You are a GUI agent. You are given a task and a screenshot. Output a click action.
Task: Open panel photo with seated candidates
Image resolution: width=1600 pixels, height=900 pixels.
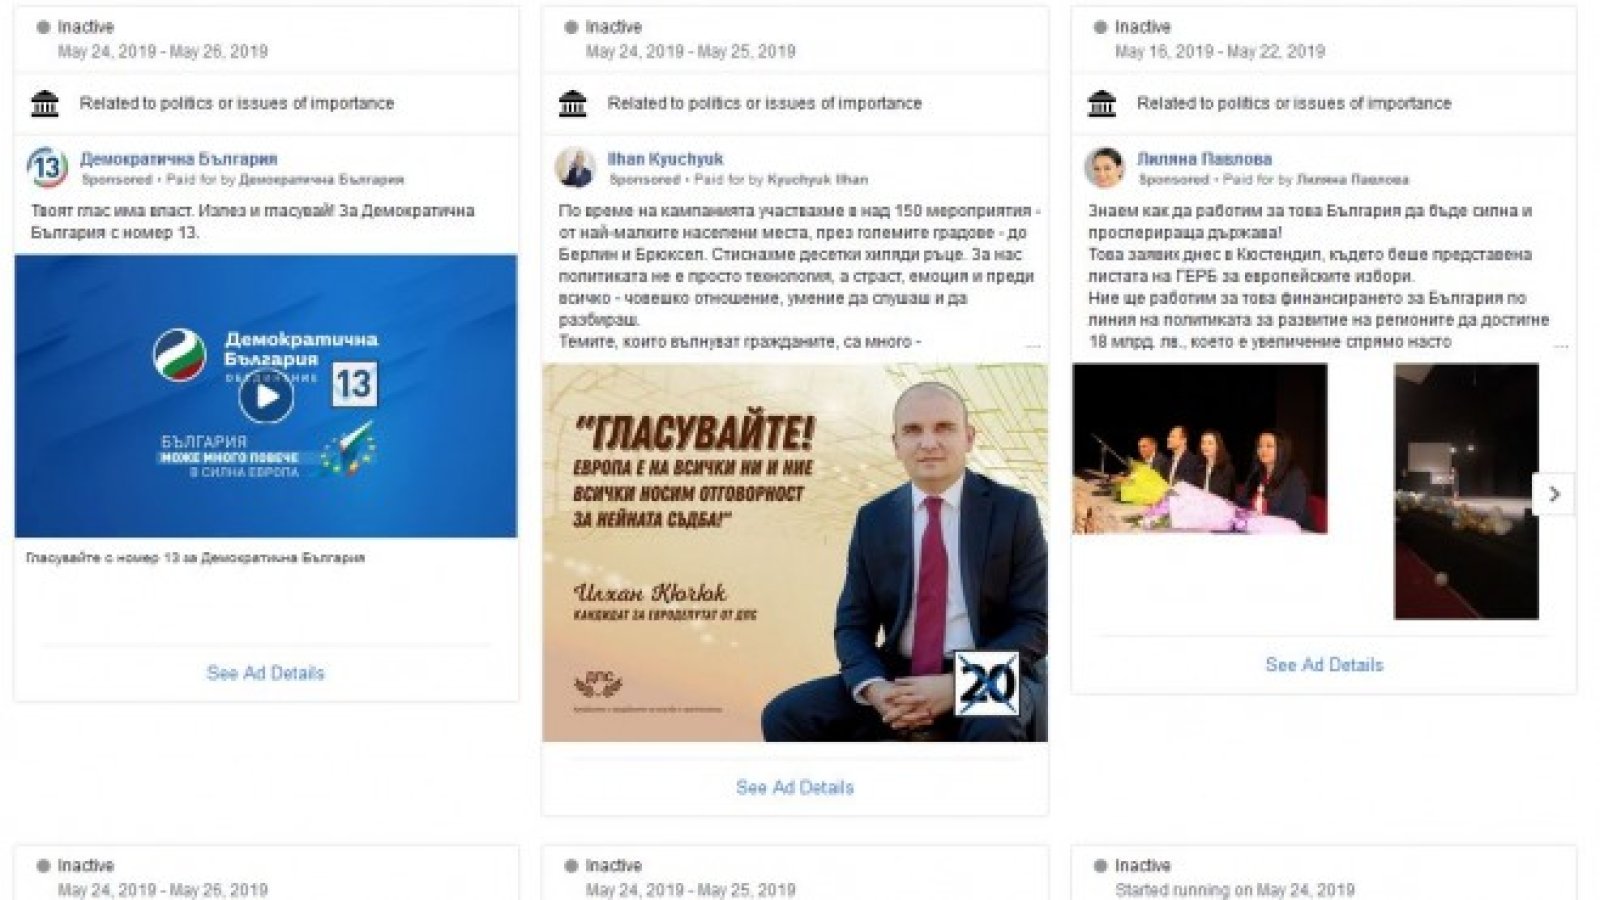pyautogui.click(x=1200, y=448)
